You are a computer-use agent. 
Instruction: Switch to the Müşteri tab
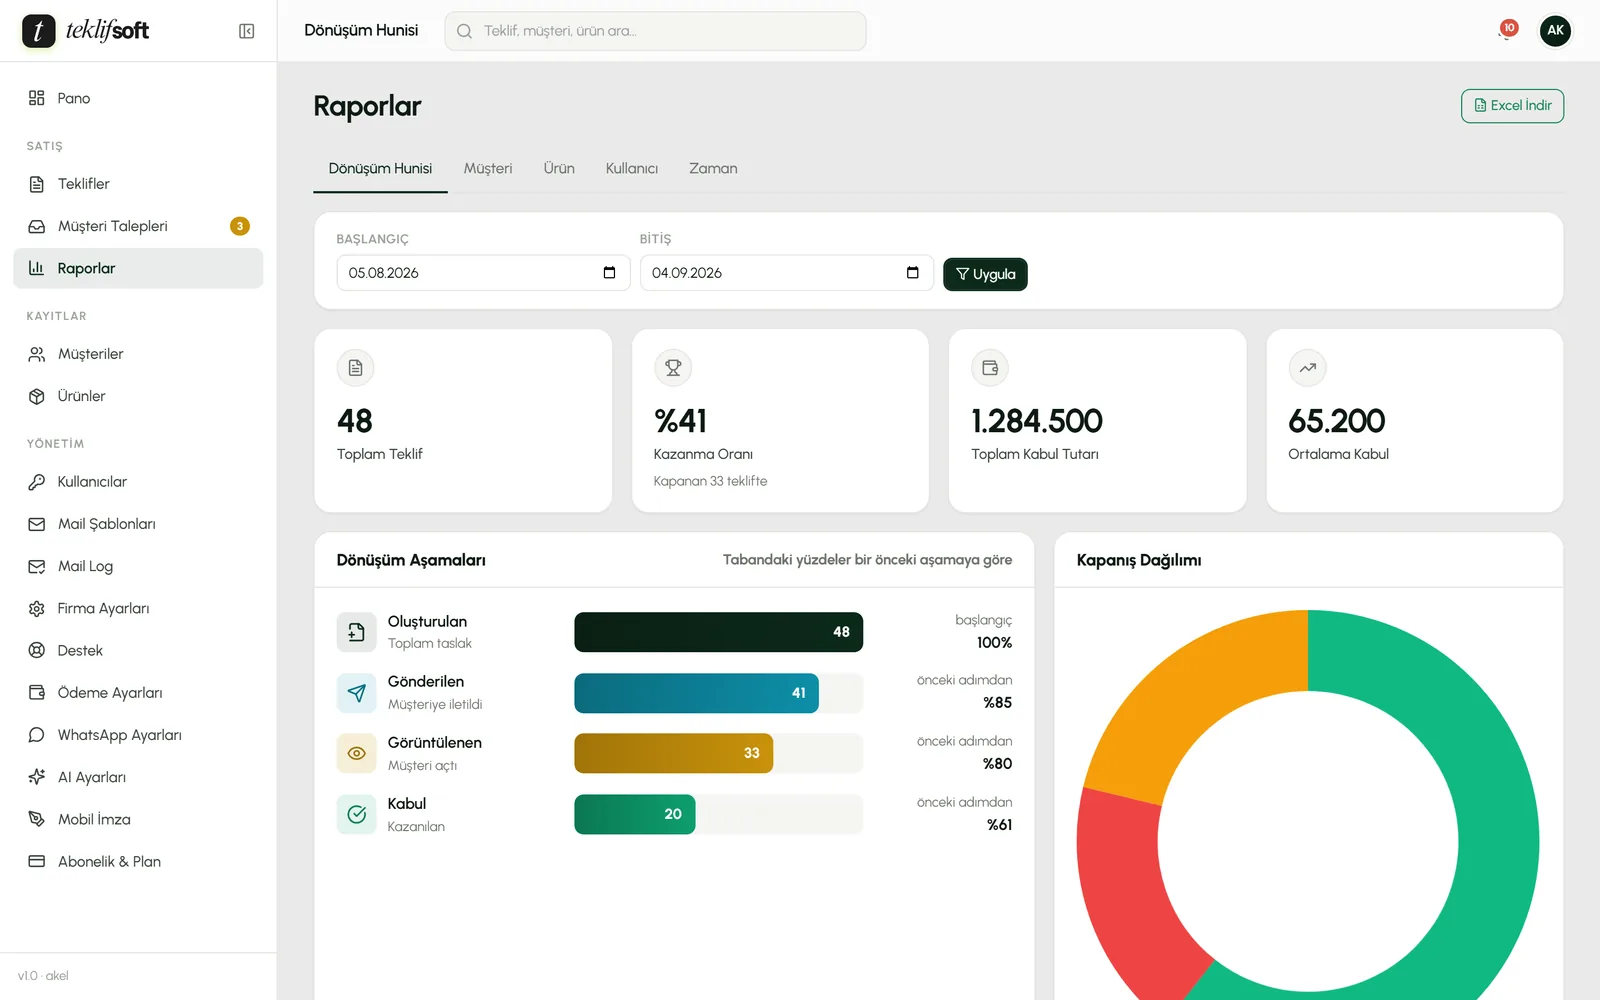click(x=488, y=169)
